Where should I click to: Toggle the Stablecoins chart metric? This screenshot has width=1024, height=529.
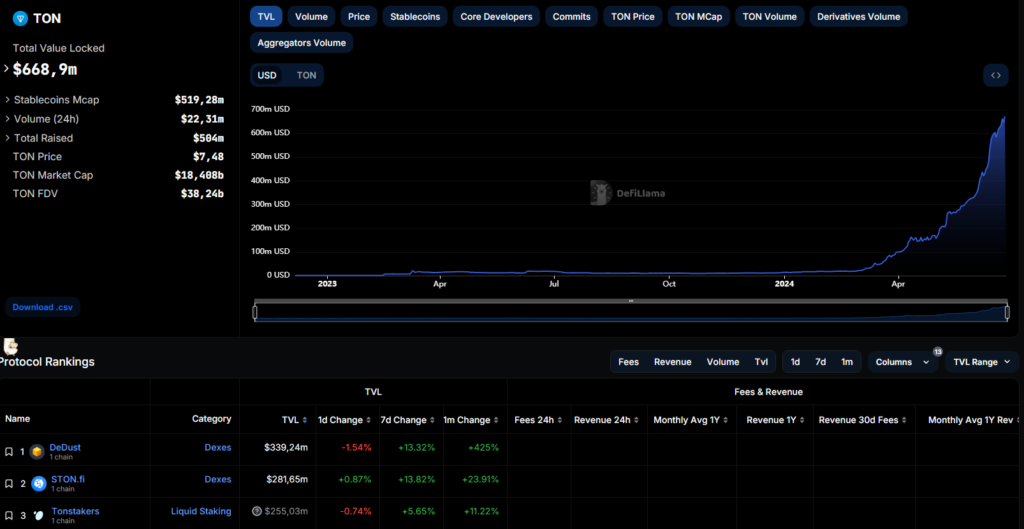pyautogui.click(x=412, y=16)
